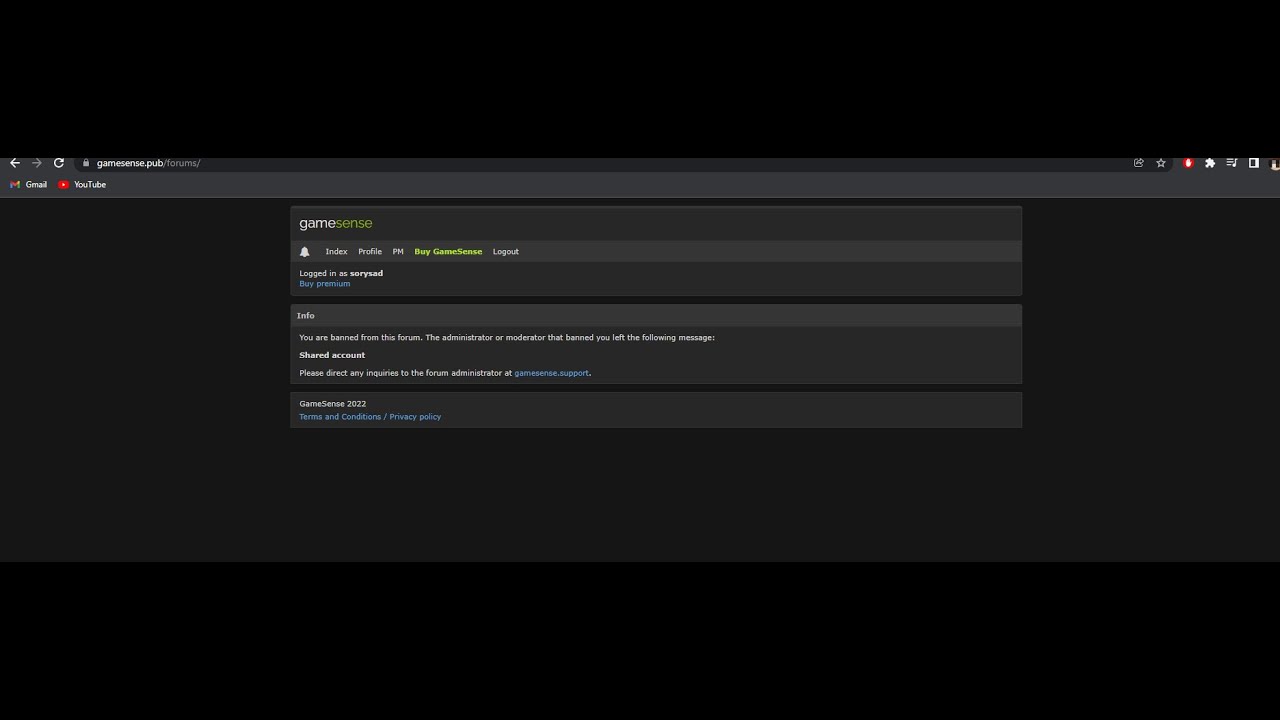Screen dimensions: 1280x720
Task: Click the sorysad username text
Action: click(x=366, y=273)
